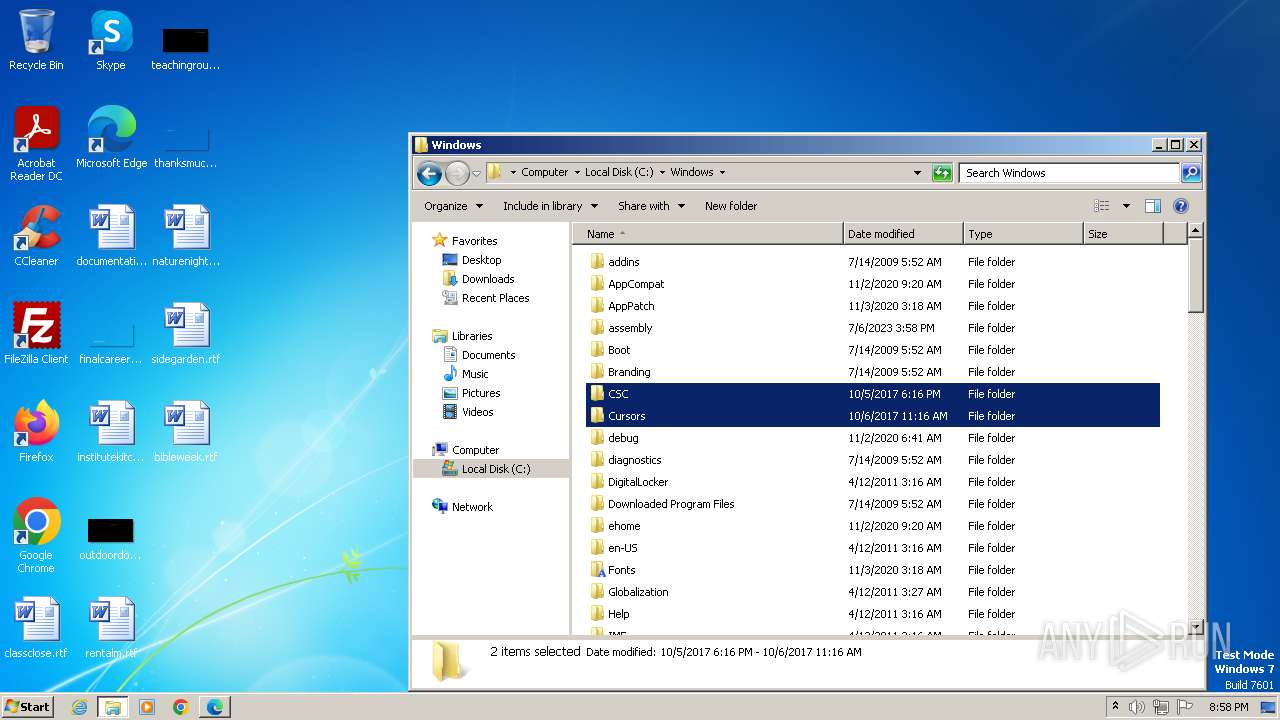This screenshot has height=720, width=1280.
Task: Select the classclose.rtf desktop file
Action: coord(36,628)
